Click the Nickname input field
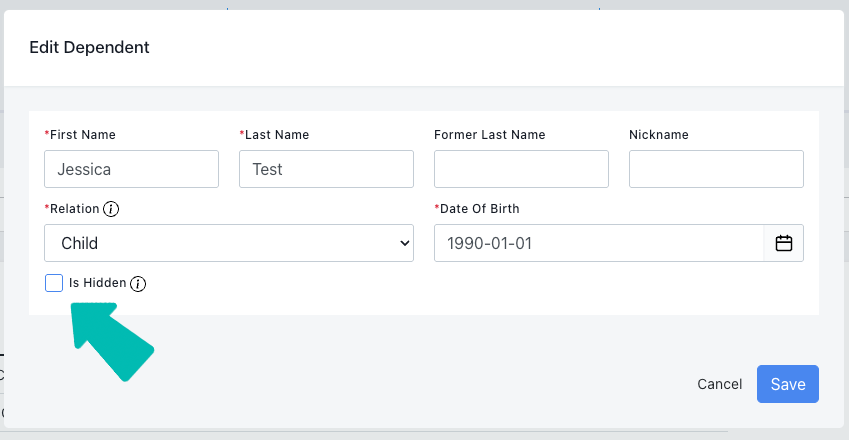The height and width of the screenshot is (440, 849). pos(716,169)
